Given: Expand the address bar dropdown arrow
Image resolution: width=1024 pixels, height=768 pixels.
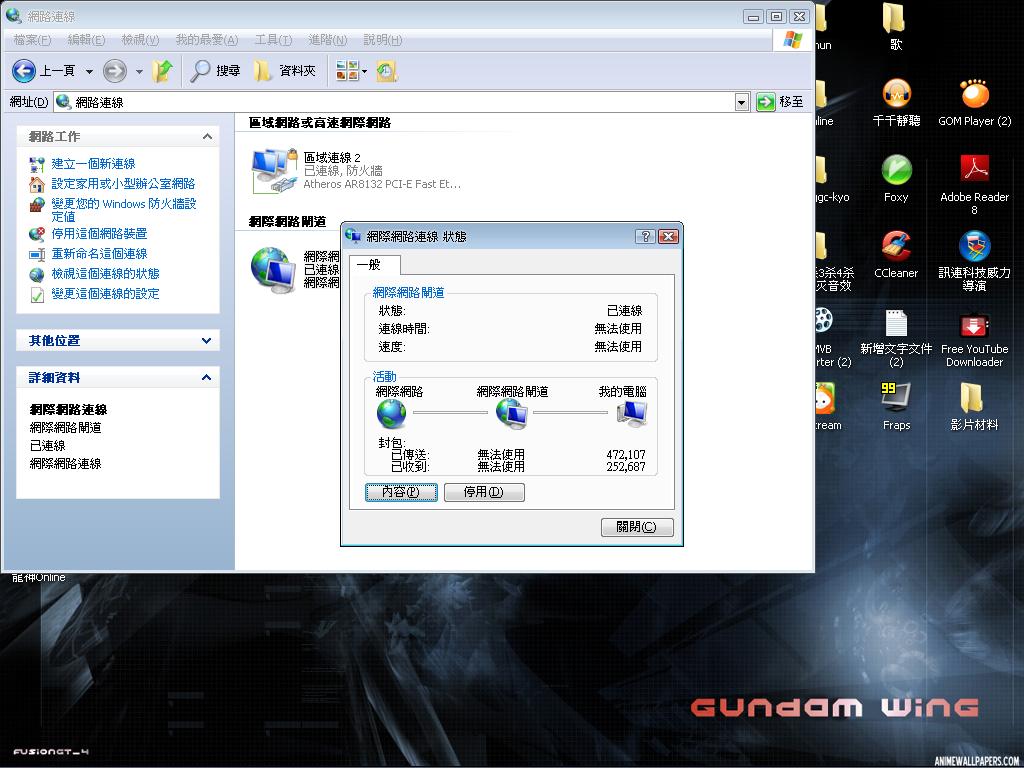Looking at the screenshot, I should pyautogui.click(x=741, y=102).
